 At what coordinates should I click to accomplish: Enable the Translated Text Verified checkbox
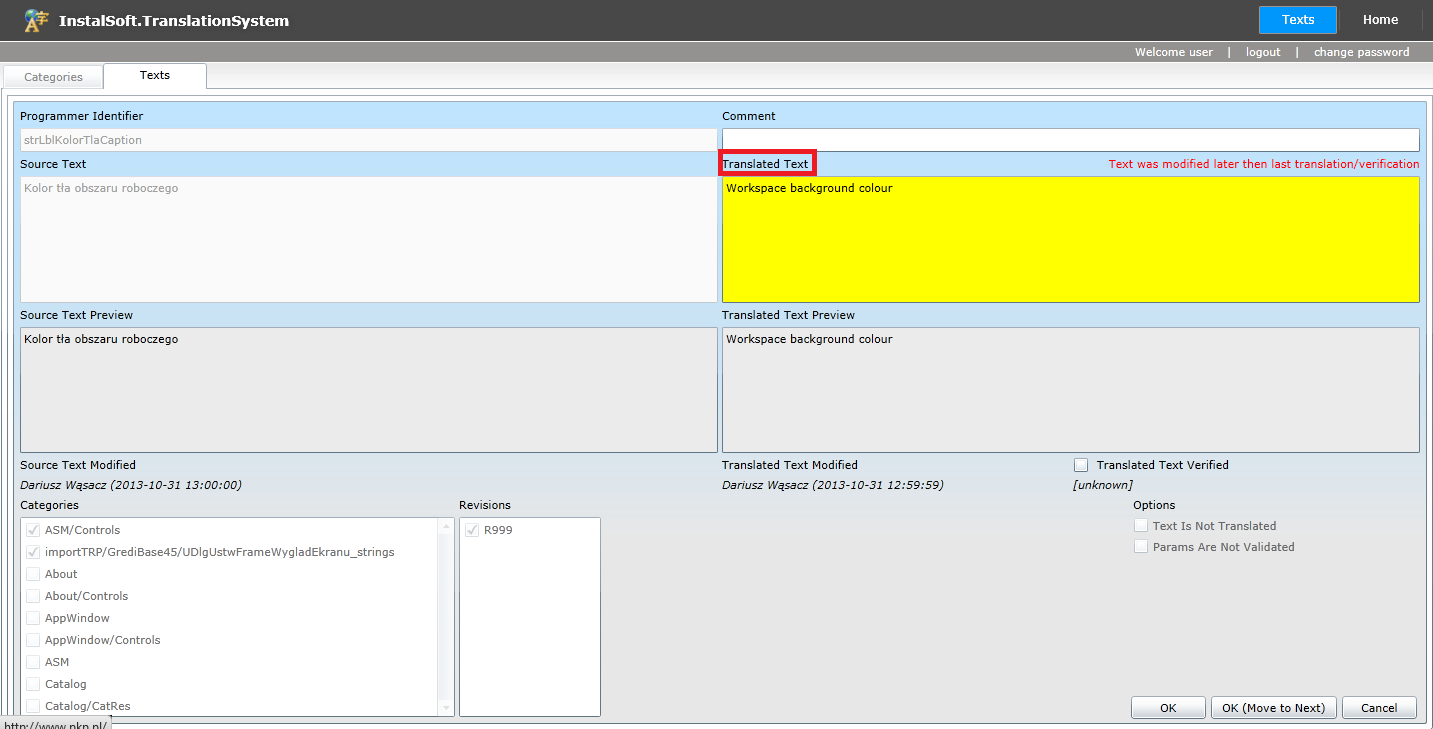pos(1081,465)
